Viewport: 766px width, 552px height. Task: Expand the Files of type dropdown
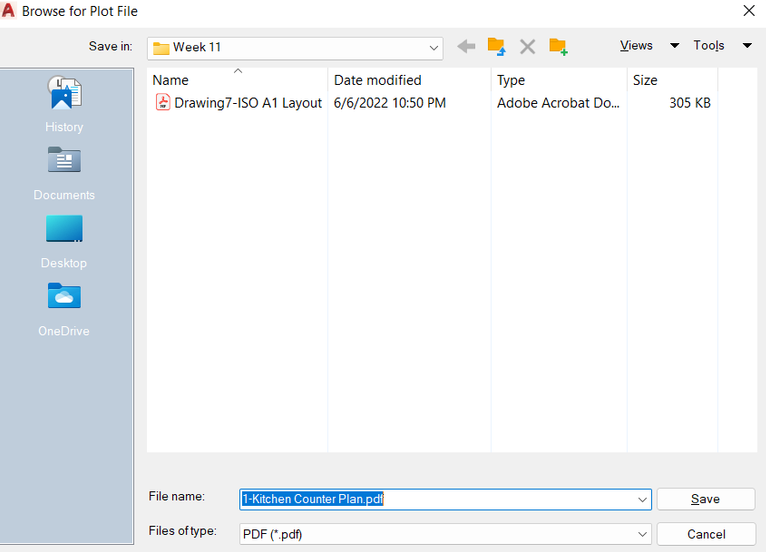coord(642,534)
